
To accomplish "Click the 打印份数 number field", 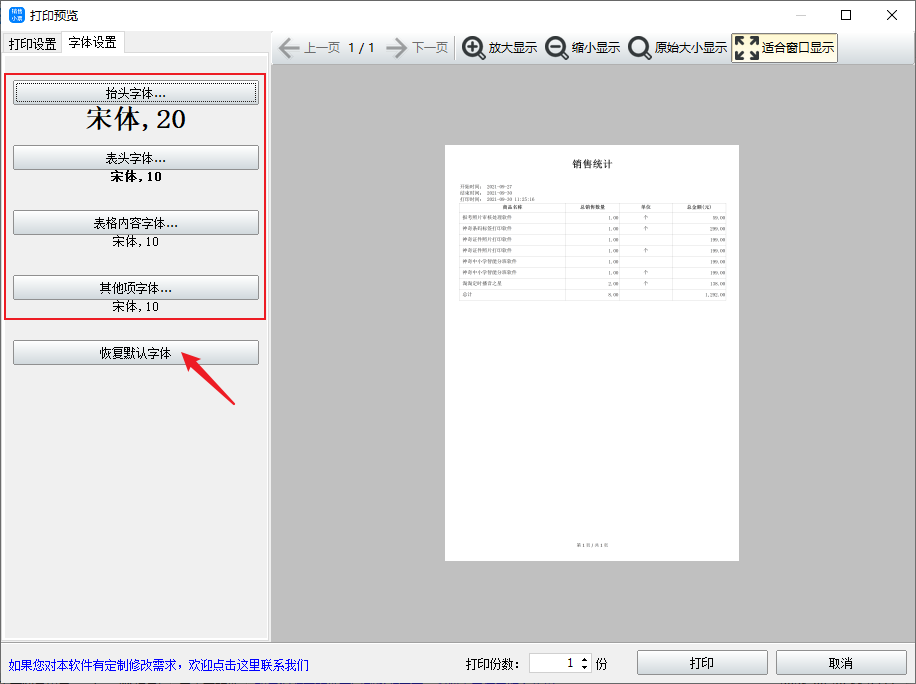I will point(553,664).
